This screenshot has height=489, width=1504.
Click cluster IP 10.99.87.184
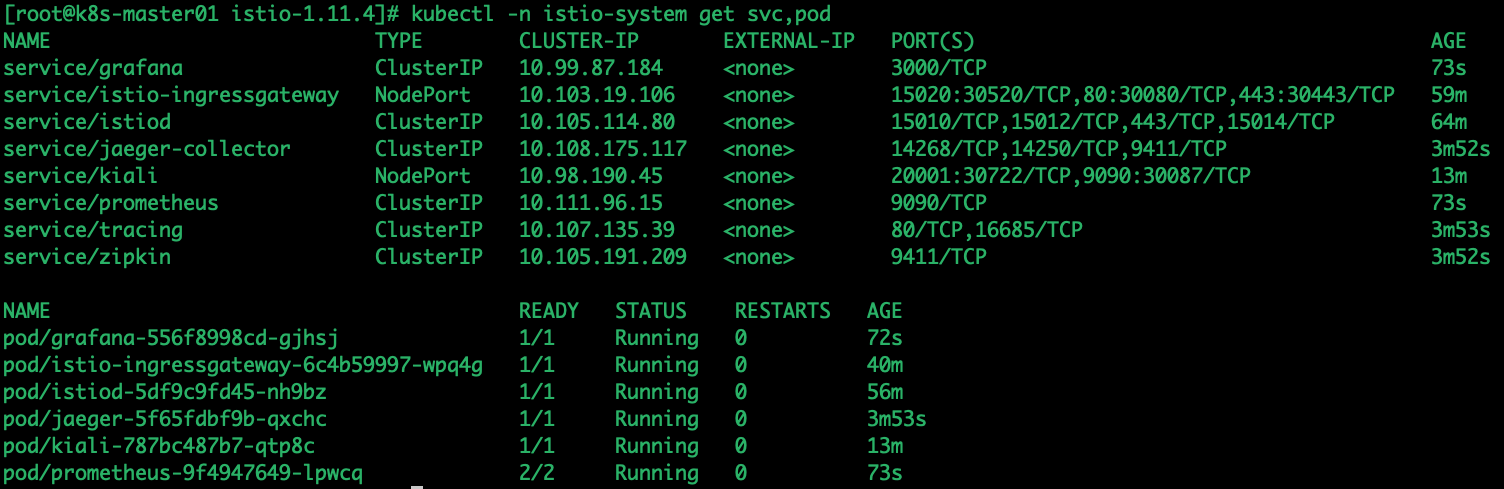click(x=591, y=68)
